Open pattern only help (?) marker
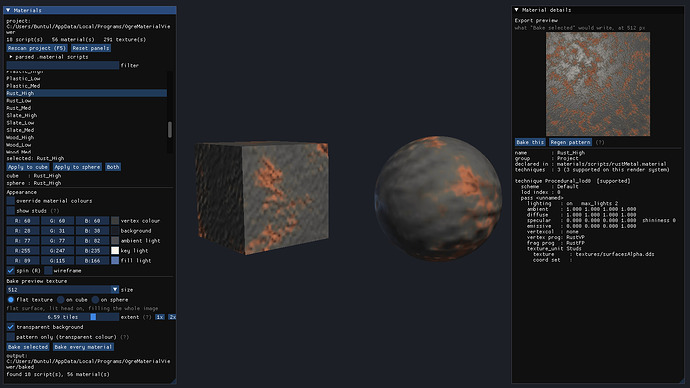The width and height of the screenshot is (690, 388). (125, 337)
